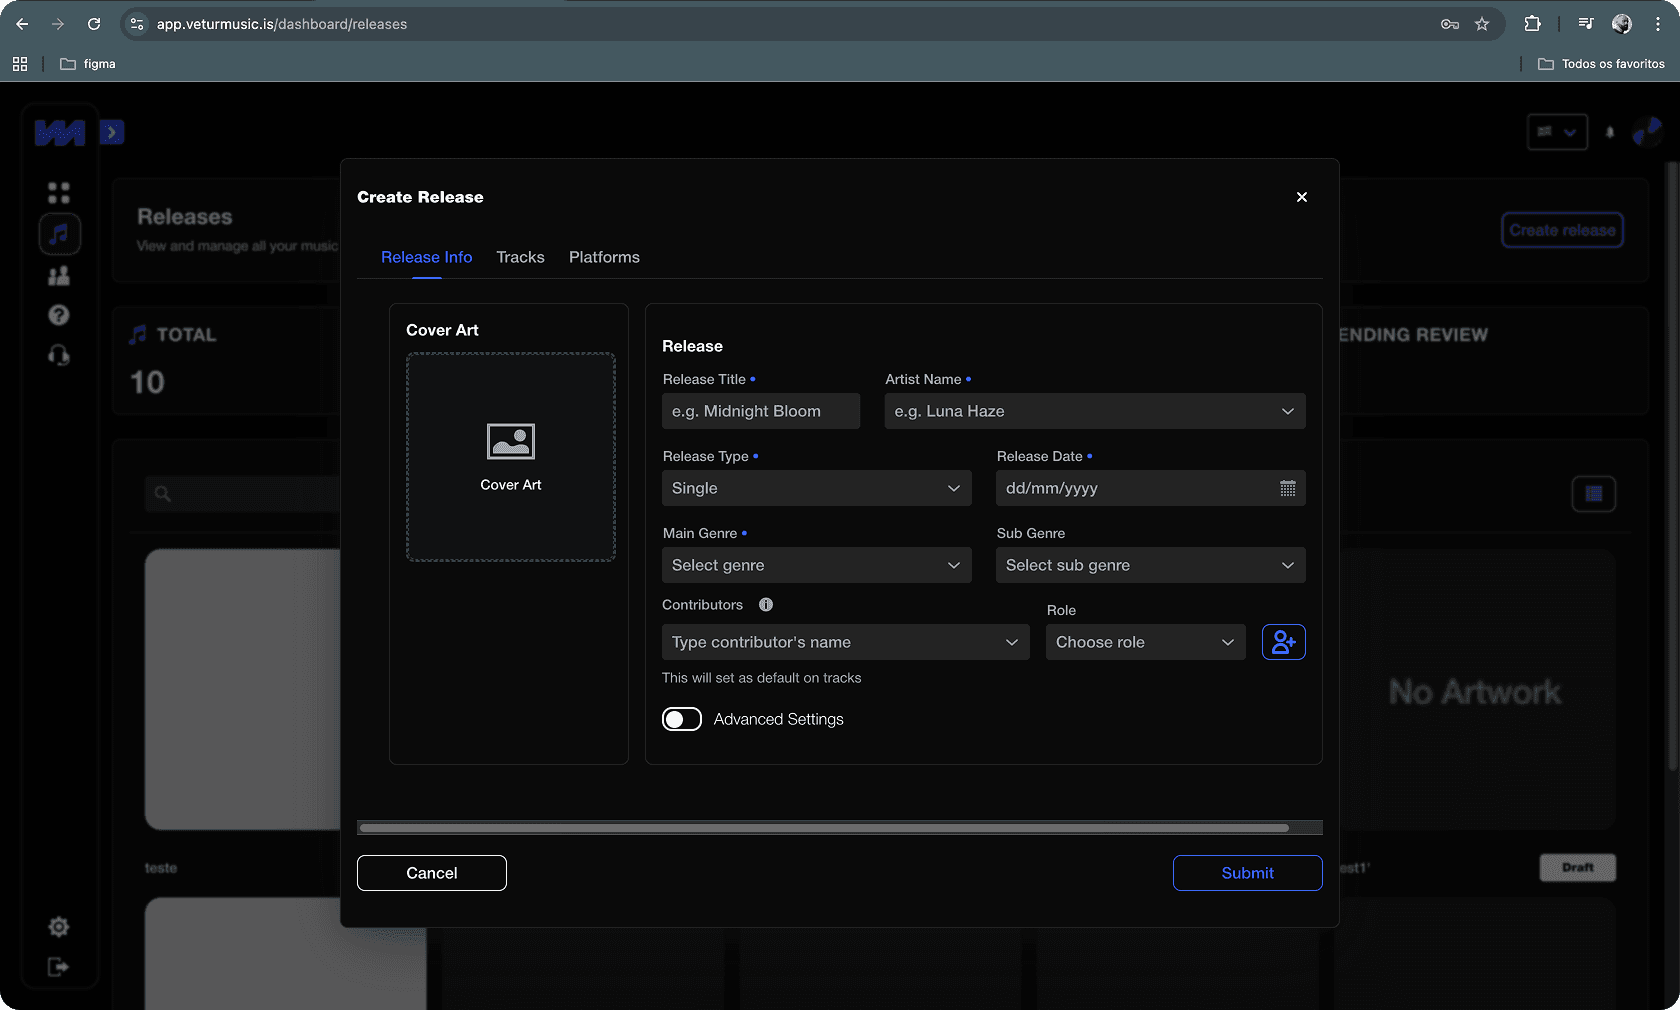Expand the Release Type dropdown
Image resolution: width=1680 pixels, height=1010 pixels.
(816, 488)
